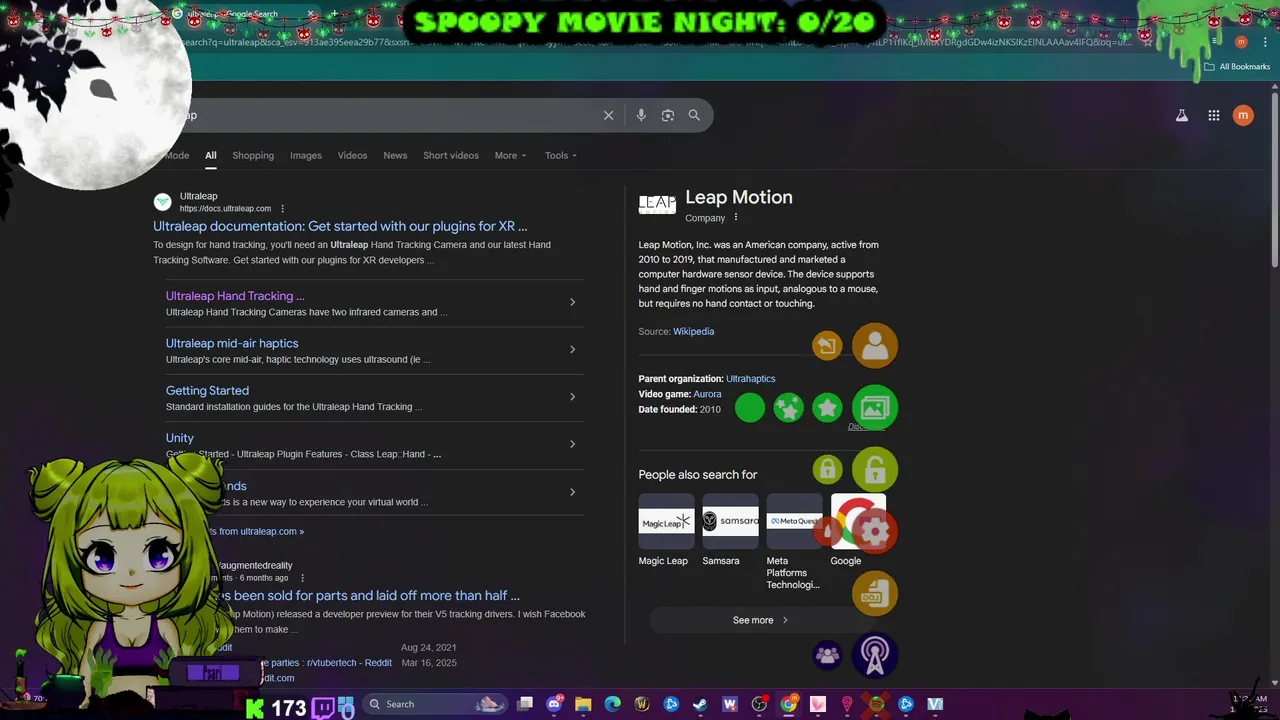Open Steam from the taskbar
The height and width of the screenshot is (720, 1280).
[700, 704]
